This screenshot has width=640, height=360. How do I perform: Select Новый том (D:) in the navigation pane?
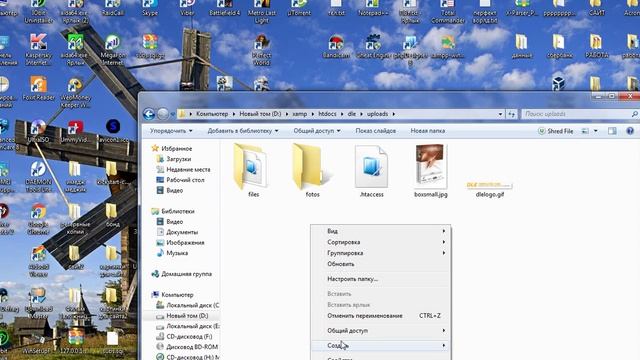point(182,316)
